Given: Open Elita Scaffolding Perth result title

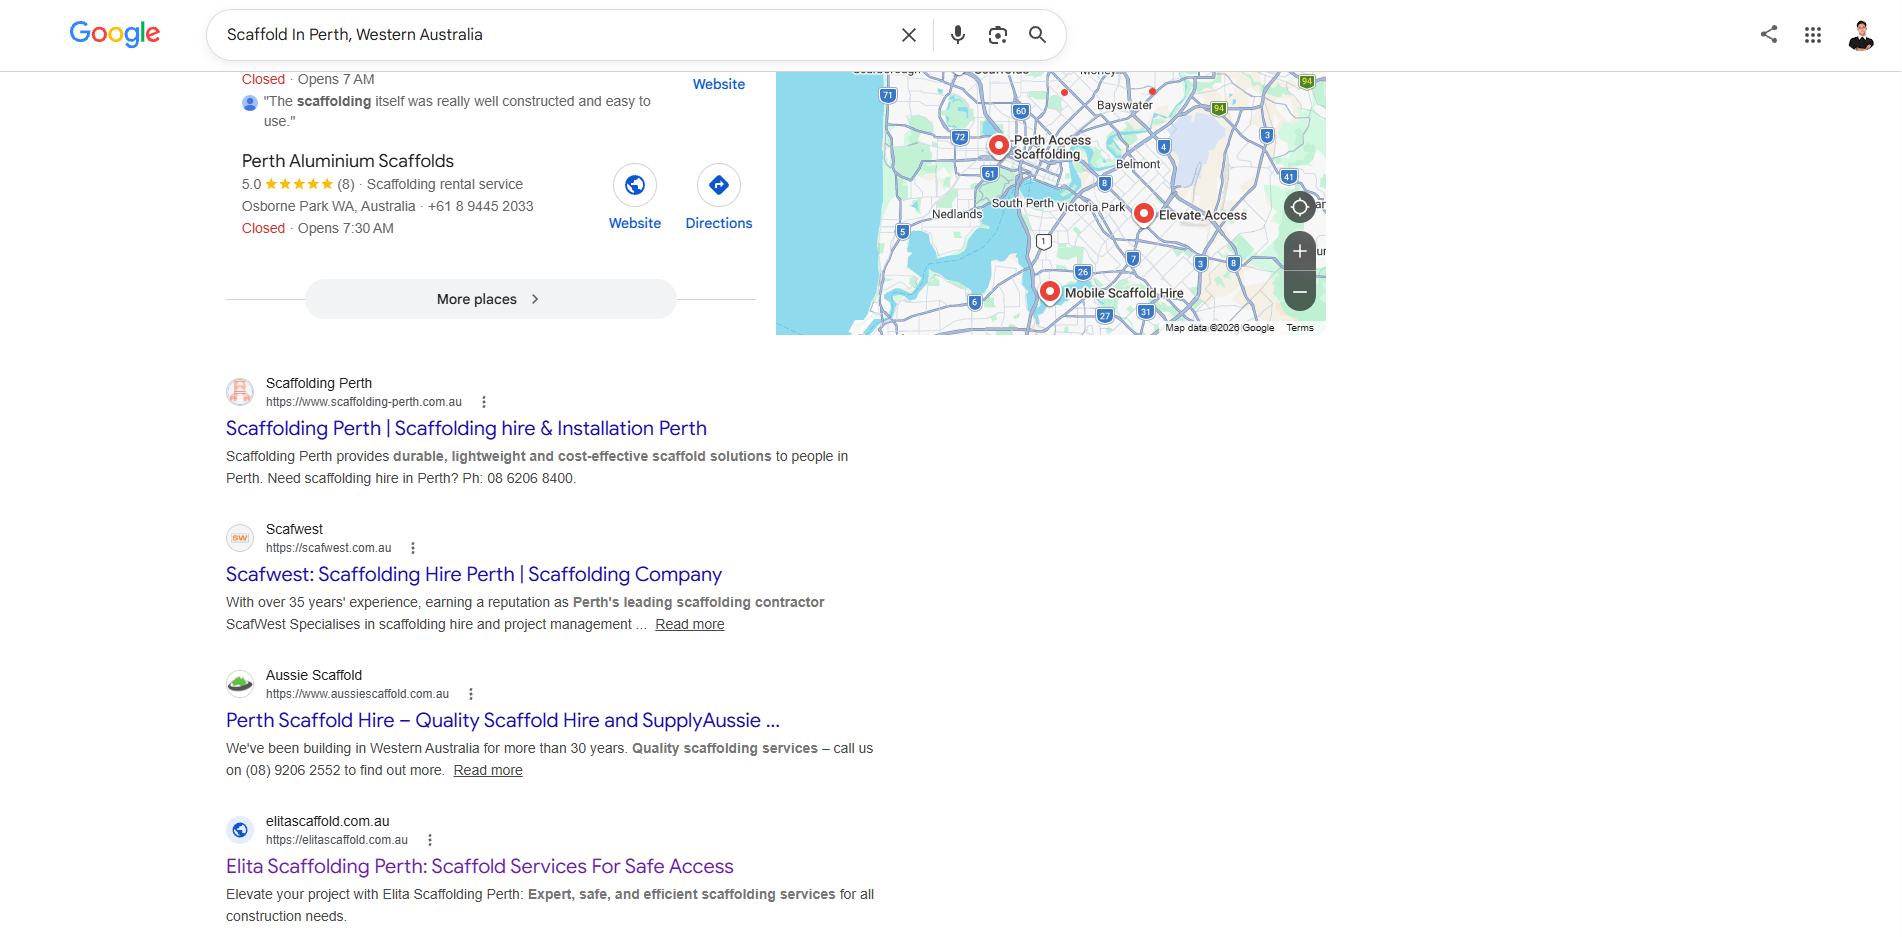Looking at the screenshot, I should point(480,866).
